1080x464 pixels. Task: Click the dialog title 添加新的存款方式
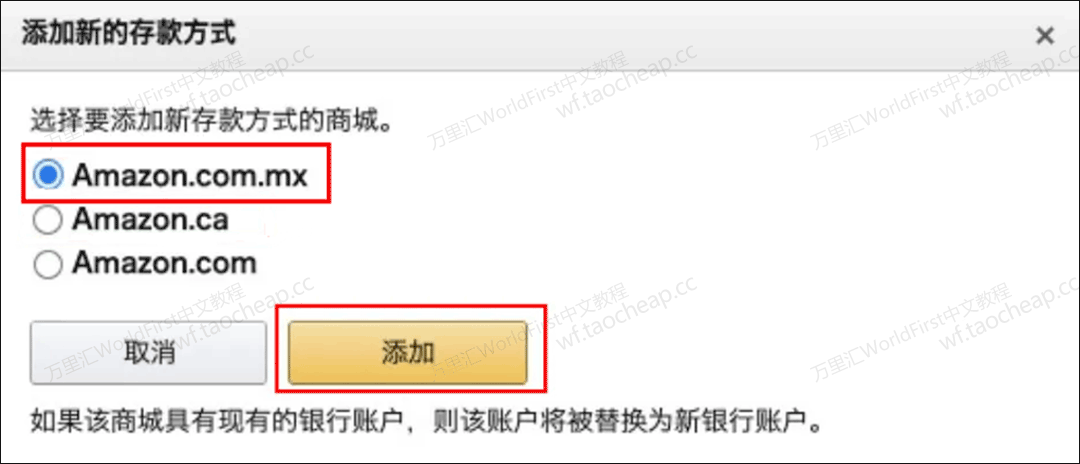pos(129,34)
